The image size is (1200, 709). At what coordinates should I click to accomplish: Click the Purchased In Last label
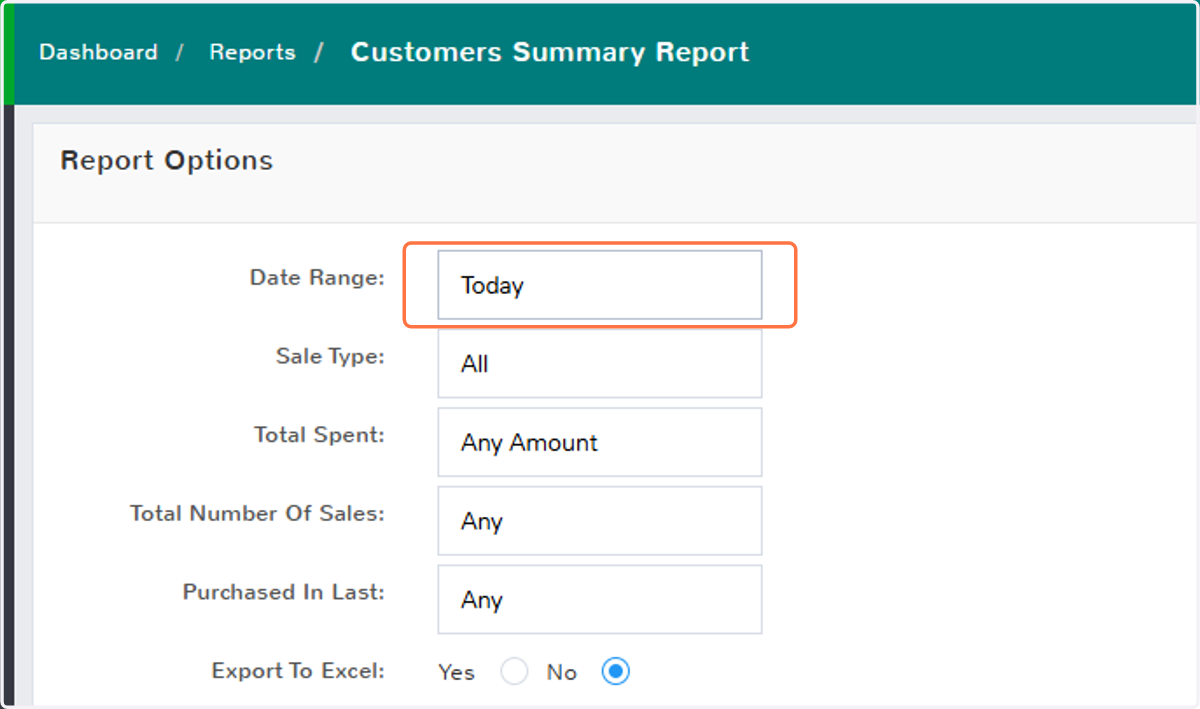(283, 592)
